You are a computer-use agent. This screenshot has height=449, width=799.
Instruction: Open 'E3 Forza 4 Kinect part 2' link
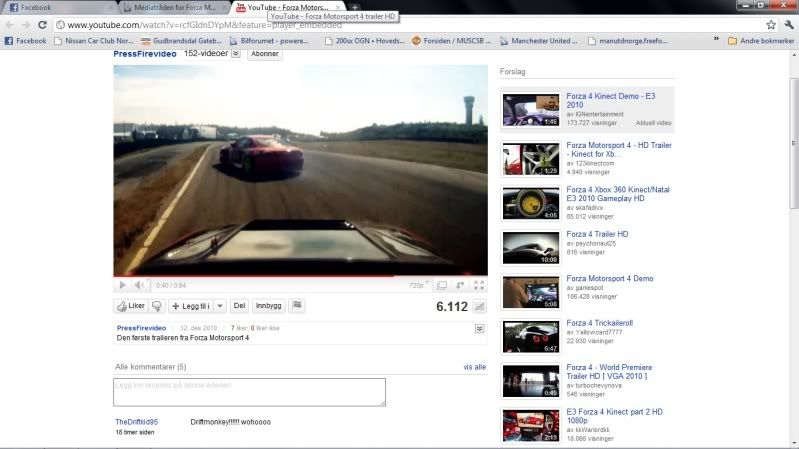point(614,416)
